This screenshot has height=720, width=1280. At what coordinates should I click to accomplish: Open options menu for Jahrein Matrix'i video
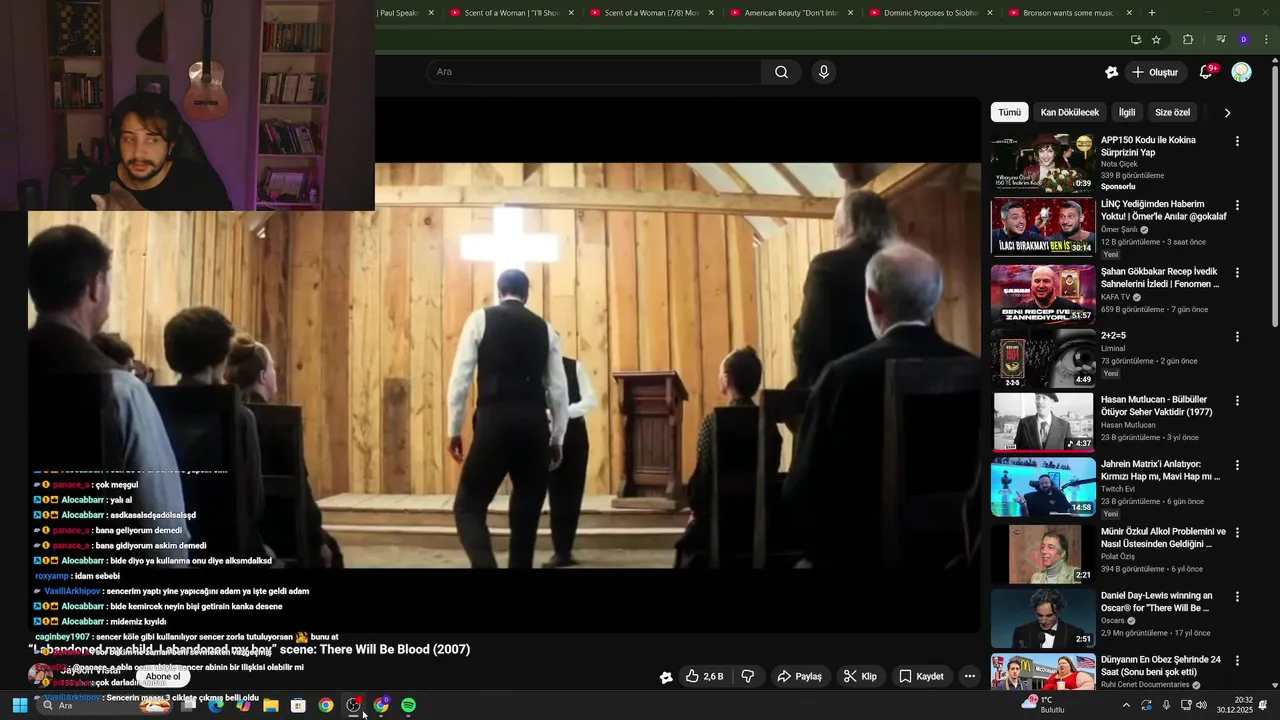pyautogui.click(x=1237, y=466)
